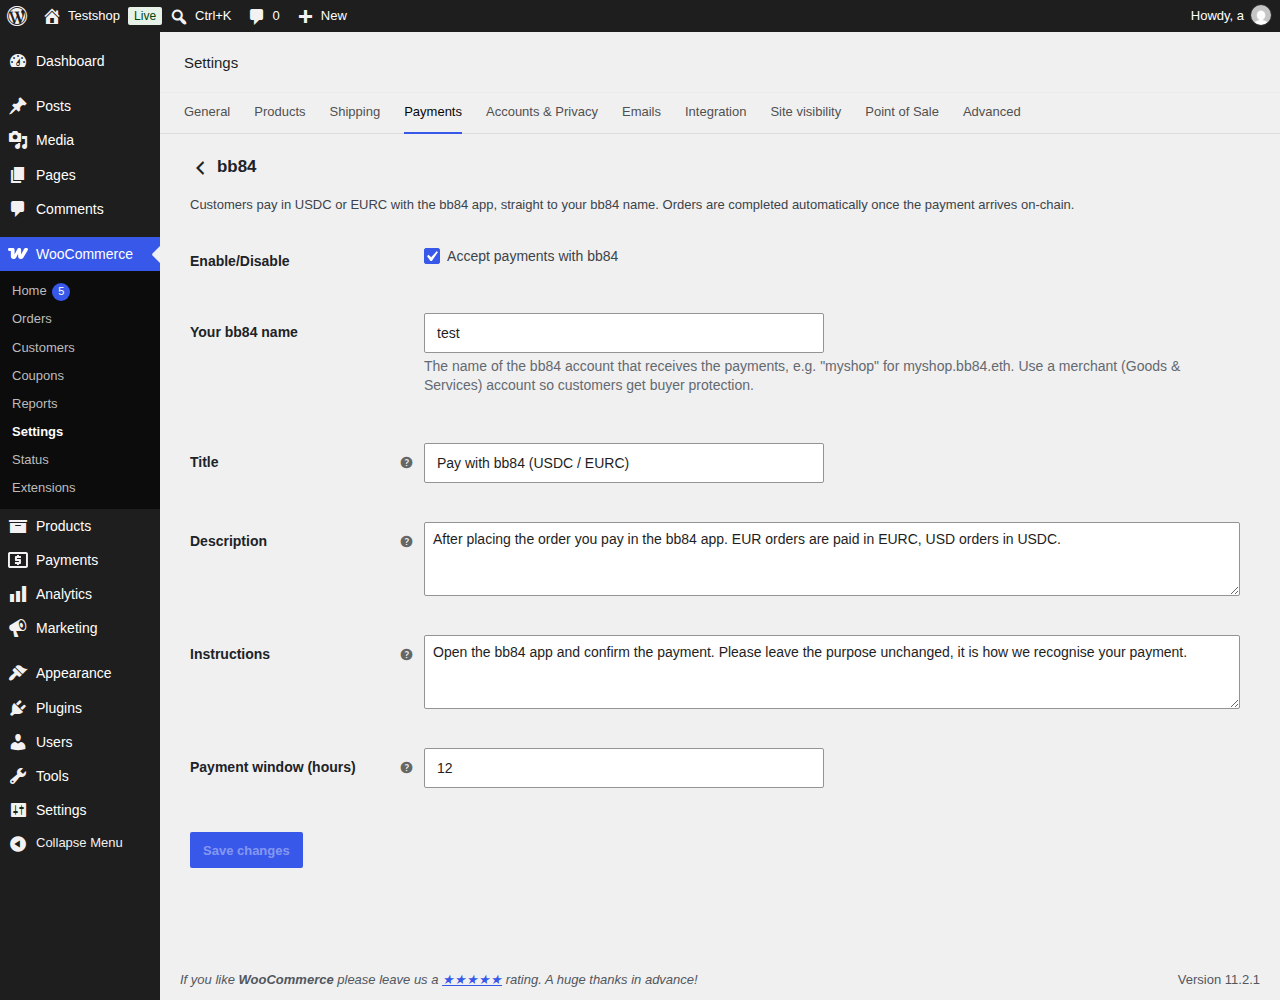Open the Site visibility tab

point(806,112)
